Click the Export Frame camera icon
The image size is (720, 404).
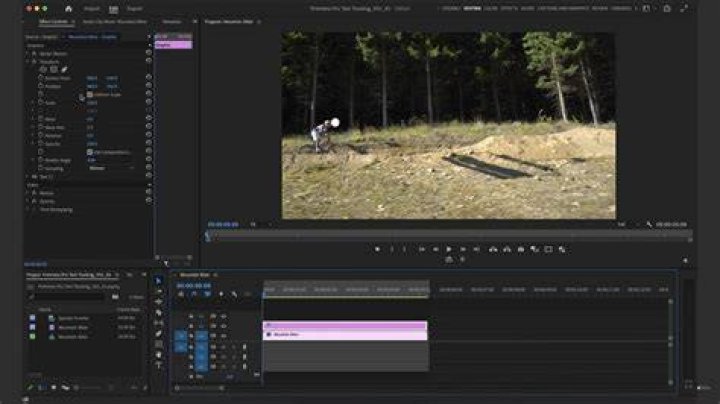(x=521, y=249)
